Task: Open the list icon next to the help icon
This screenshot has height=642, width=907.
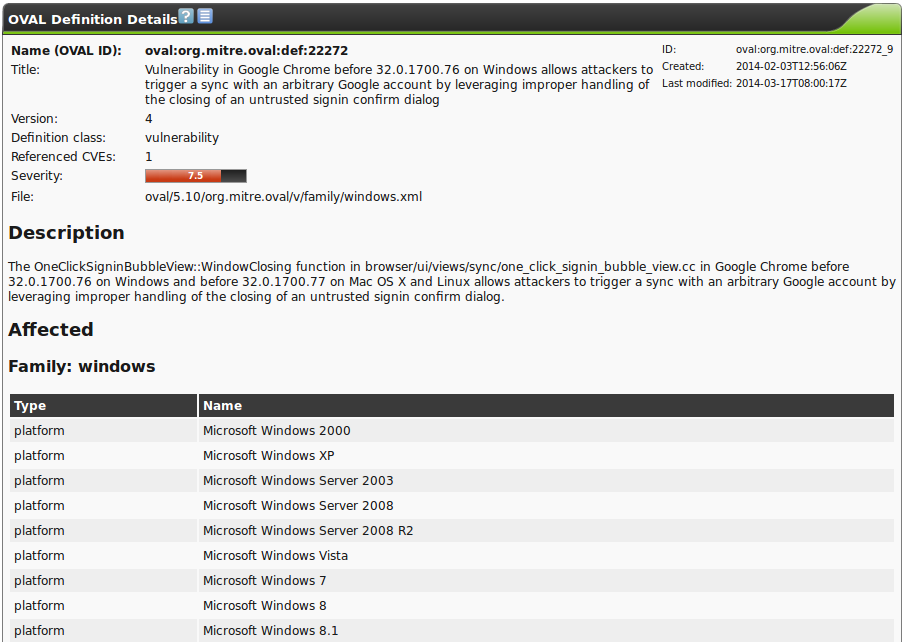Action: point(205,16)
